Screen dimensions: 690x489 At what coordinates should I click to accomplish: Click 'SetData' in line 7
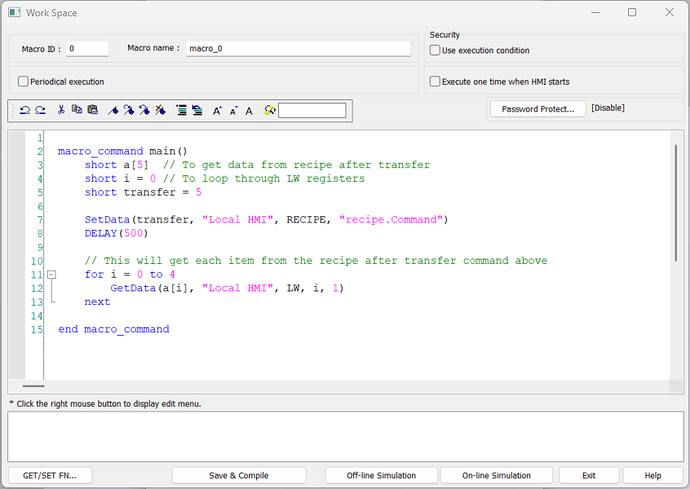coord(107,220)
